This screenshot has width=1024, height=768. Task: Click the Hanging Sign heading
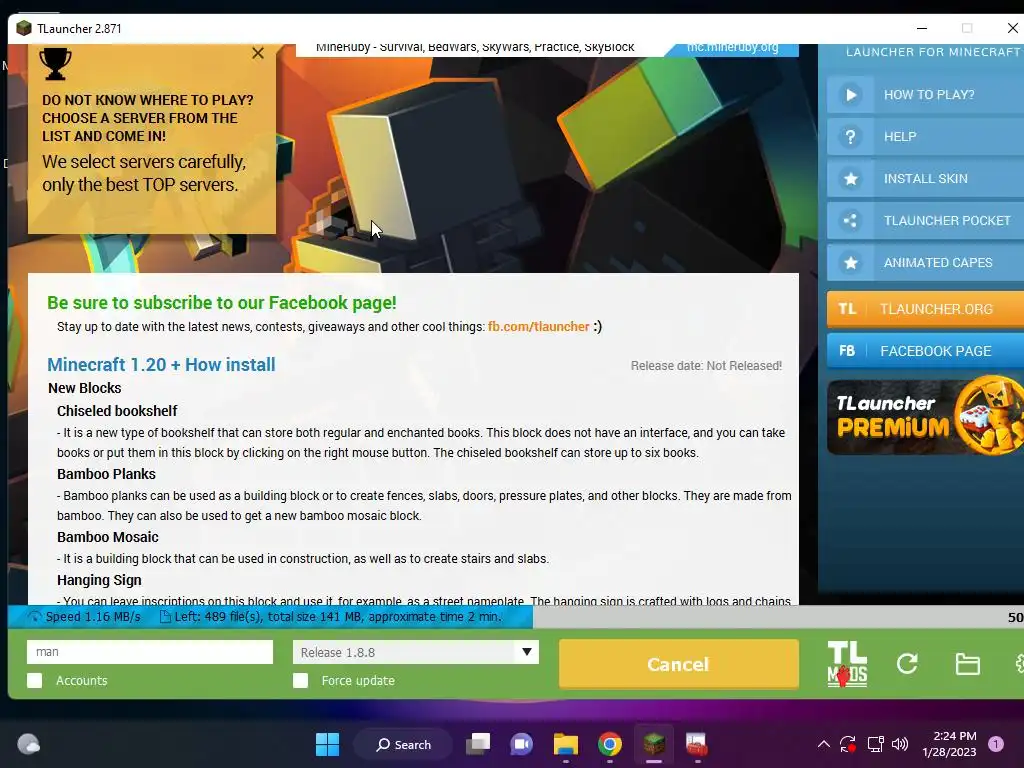click(x=99, y=580)
